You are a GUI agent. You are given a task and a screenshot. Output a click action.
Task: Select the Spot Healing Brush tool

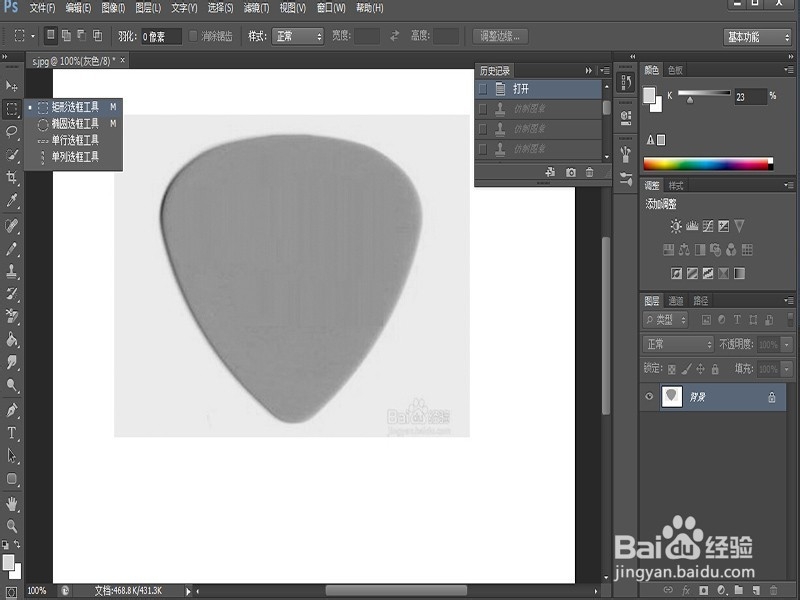tap(12, 225)
